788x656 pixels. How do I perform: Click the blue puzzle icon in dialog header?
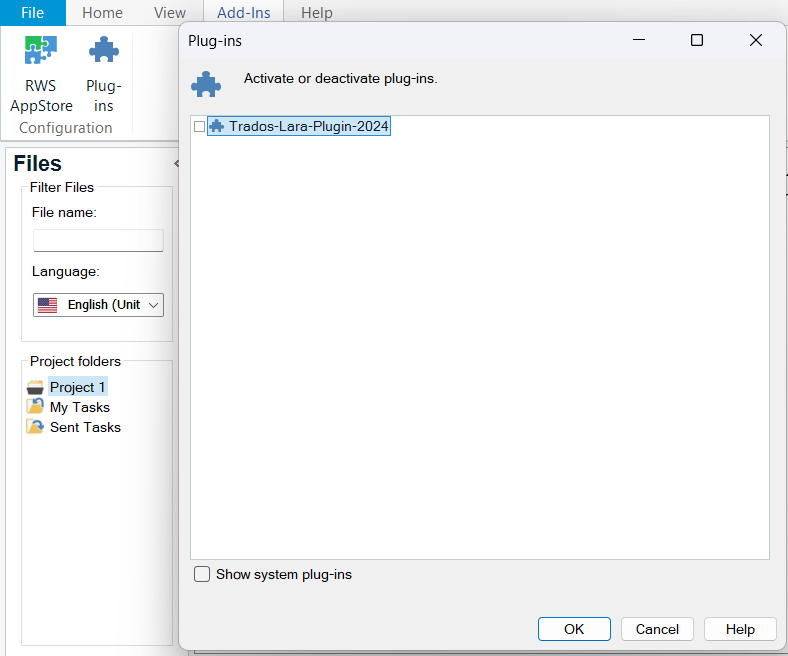click(x=206, y=84)
